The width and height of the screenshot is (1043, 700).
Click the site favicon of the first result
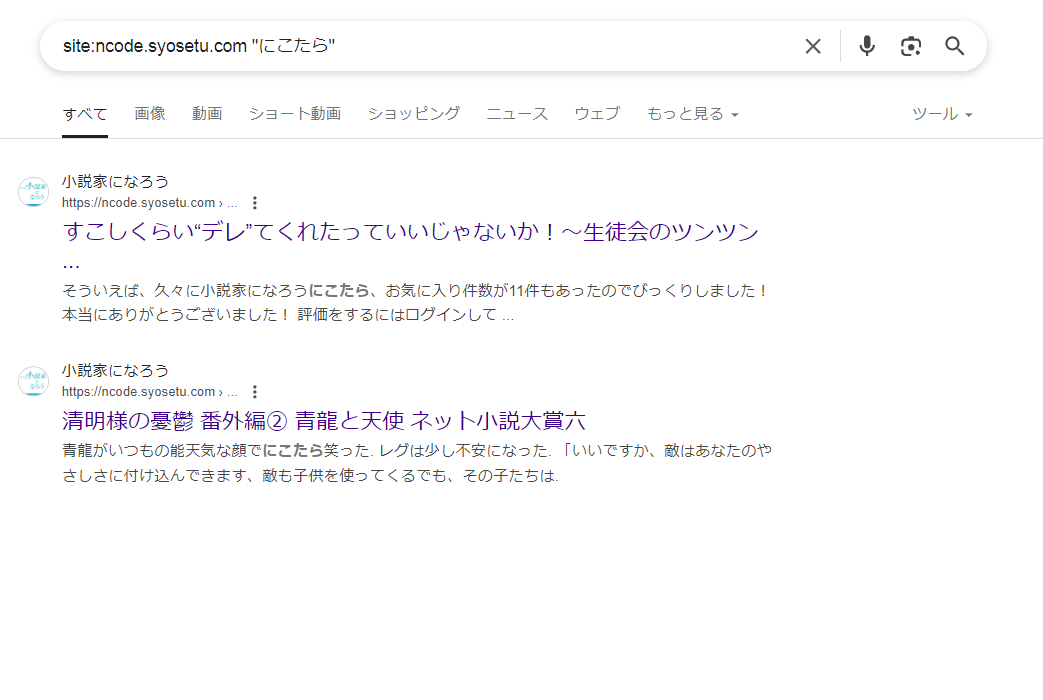click(x=33, y=192)
